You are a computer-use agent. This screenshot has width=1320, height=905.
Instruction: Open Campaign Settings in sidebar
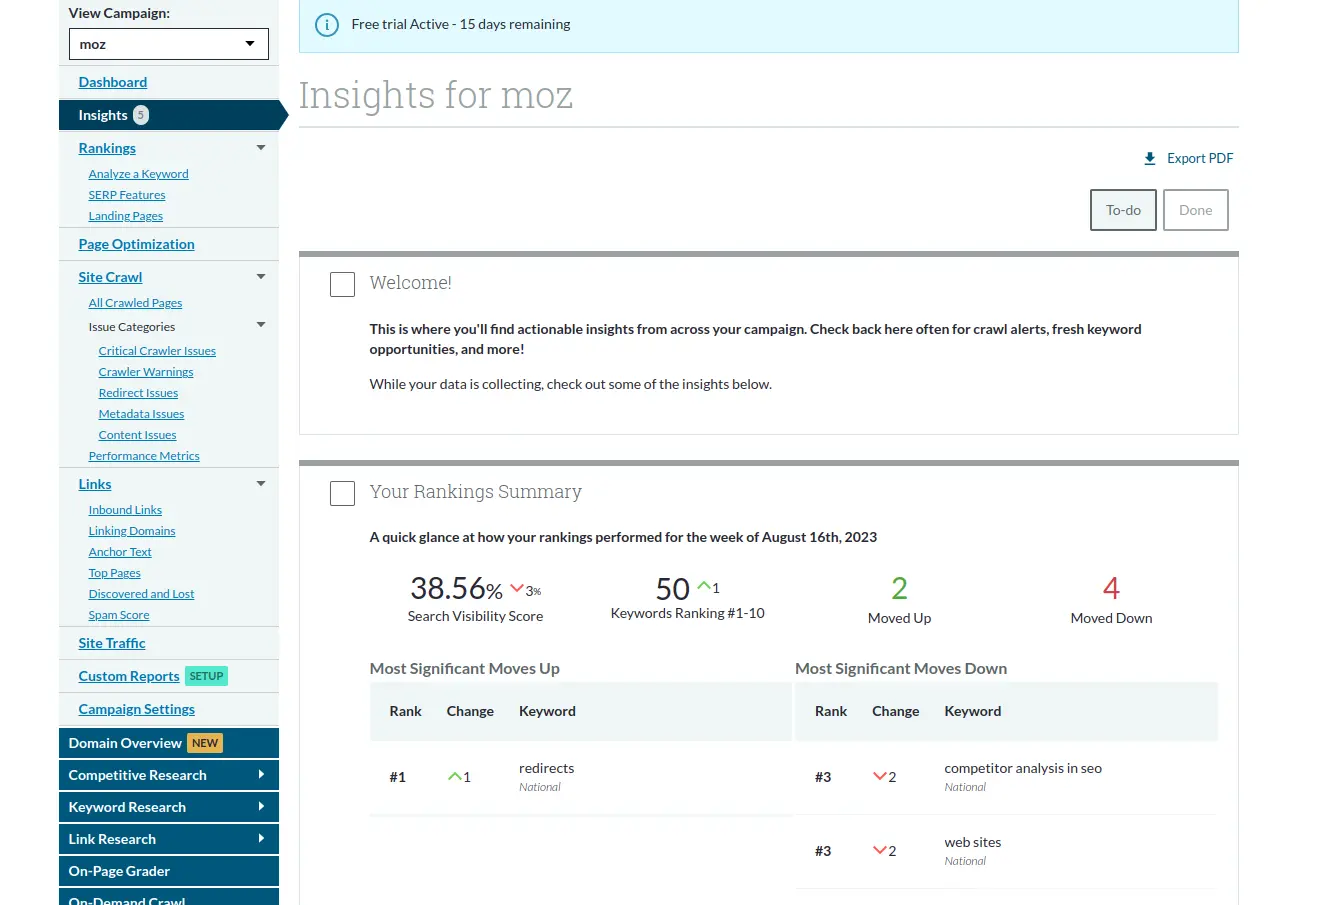click(136, 709)
